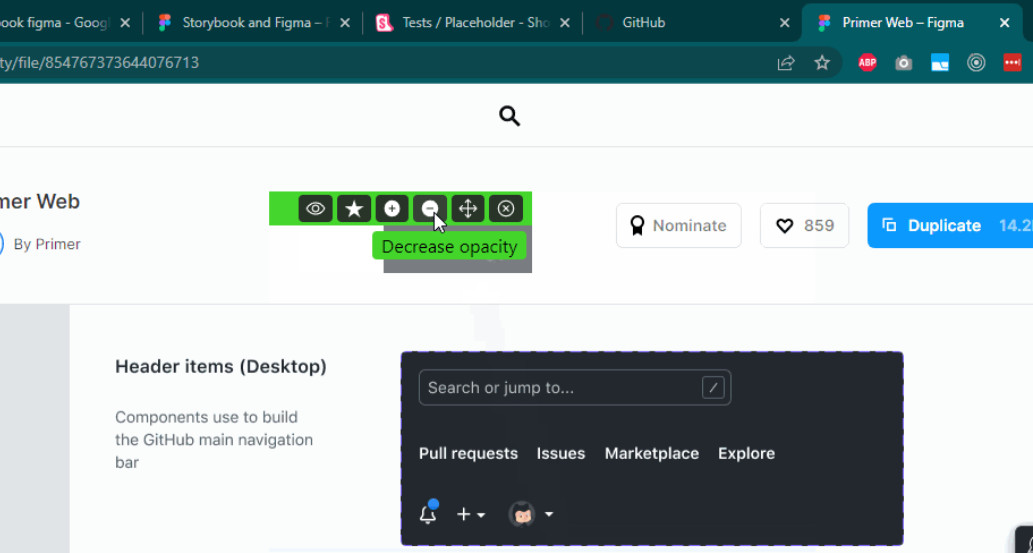1033x553 pixels.
Task: Like the file with heart 859 button
Action: pyautogui.click(x=804, y=225)
